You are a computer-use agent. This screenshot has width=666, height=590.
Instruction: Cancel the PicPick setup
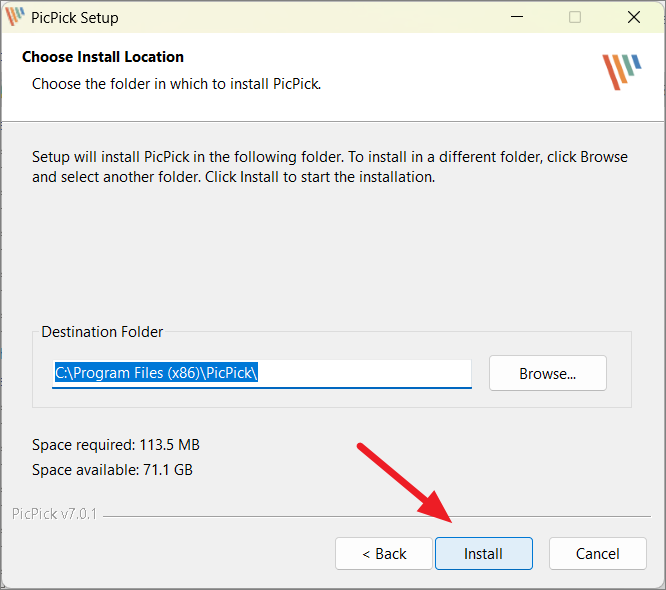(x=598, y=553)
